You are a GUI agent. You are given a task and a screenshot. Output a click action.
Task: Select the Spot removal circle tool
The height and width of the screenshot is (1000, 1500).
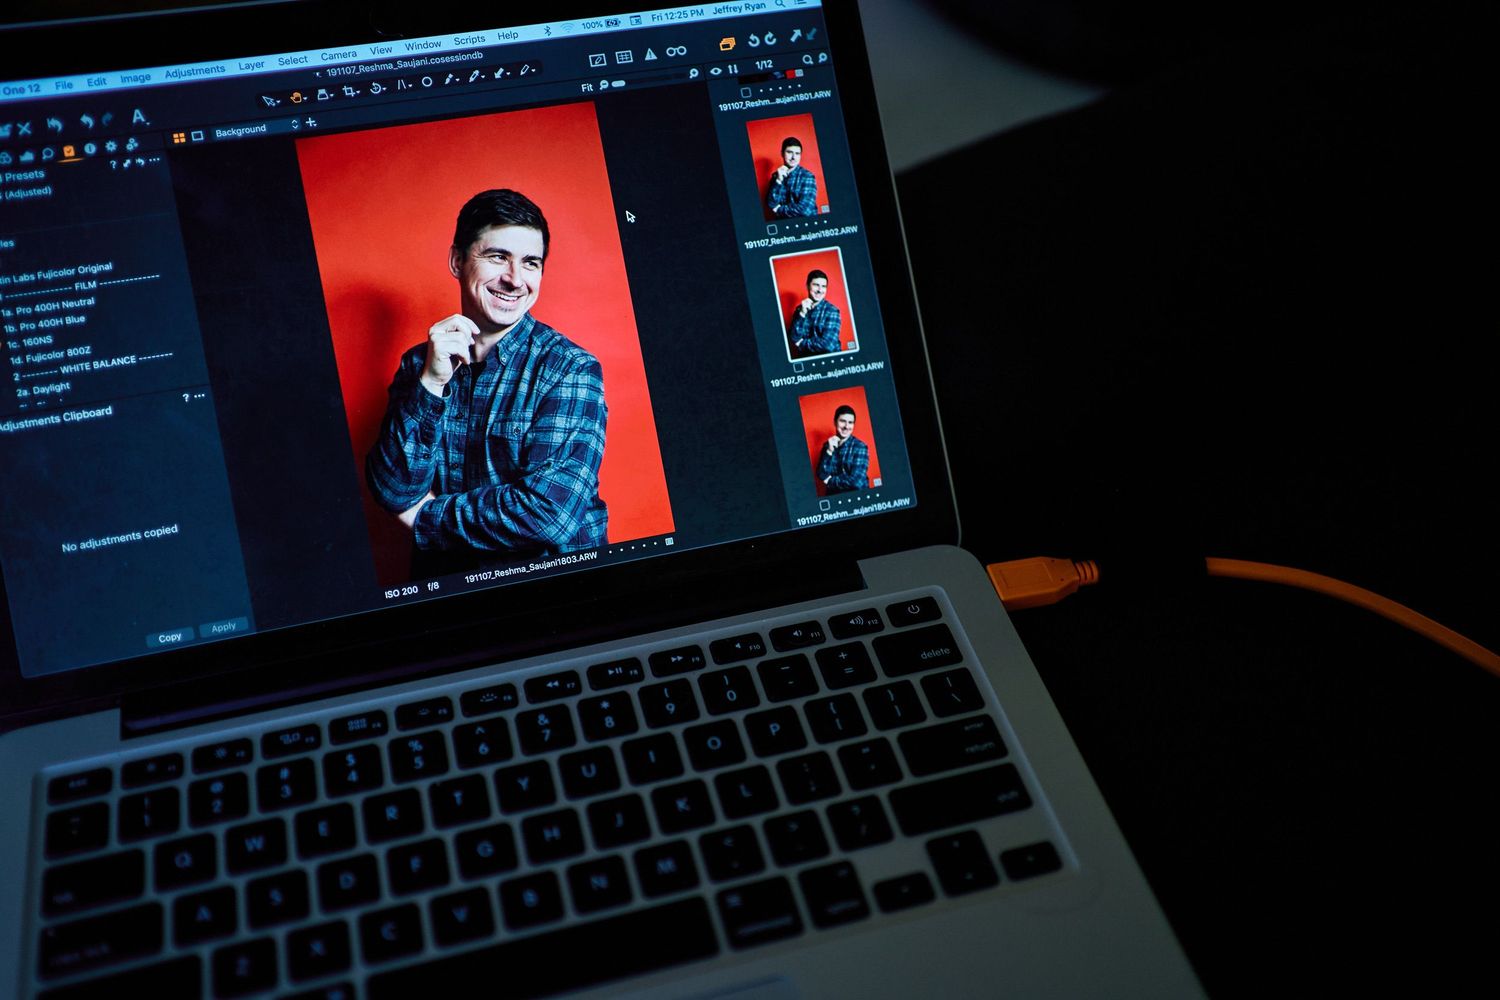click(x=427, y=82)
